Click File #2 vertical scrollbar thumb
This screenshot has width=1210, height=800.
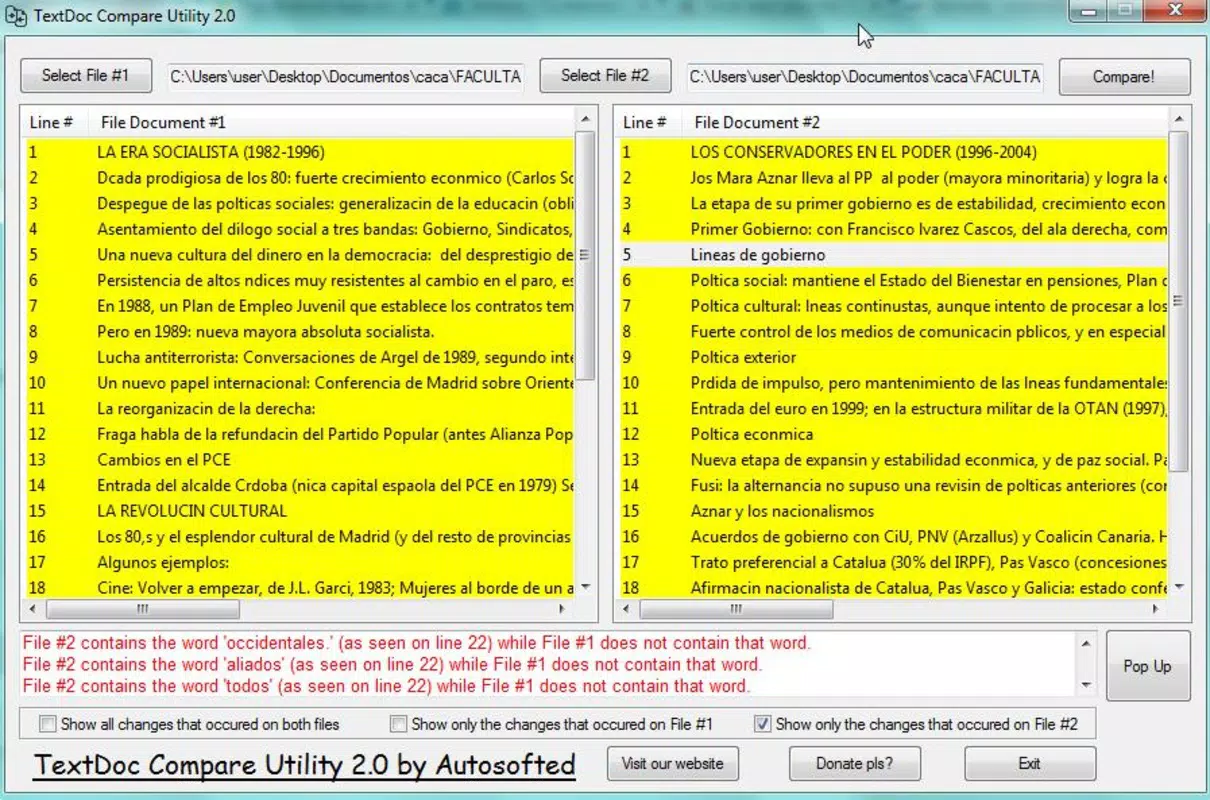(1179, 300)
